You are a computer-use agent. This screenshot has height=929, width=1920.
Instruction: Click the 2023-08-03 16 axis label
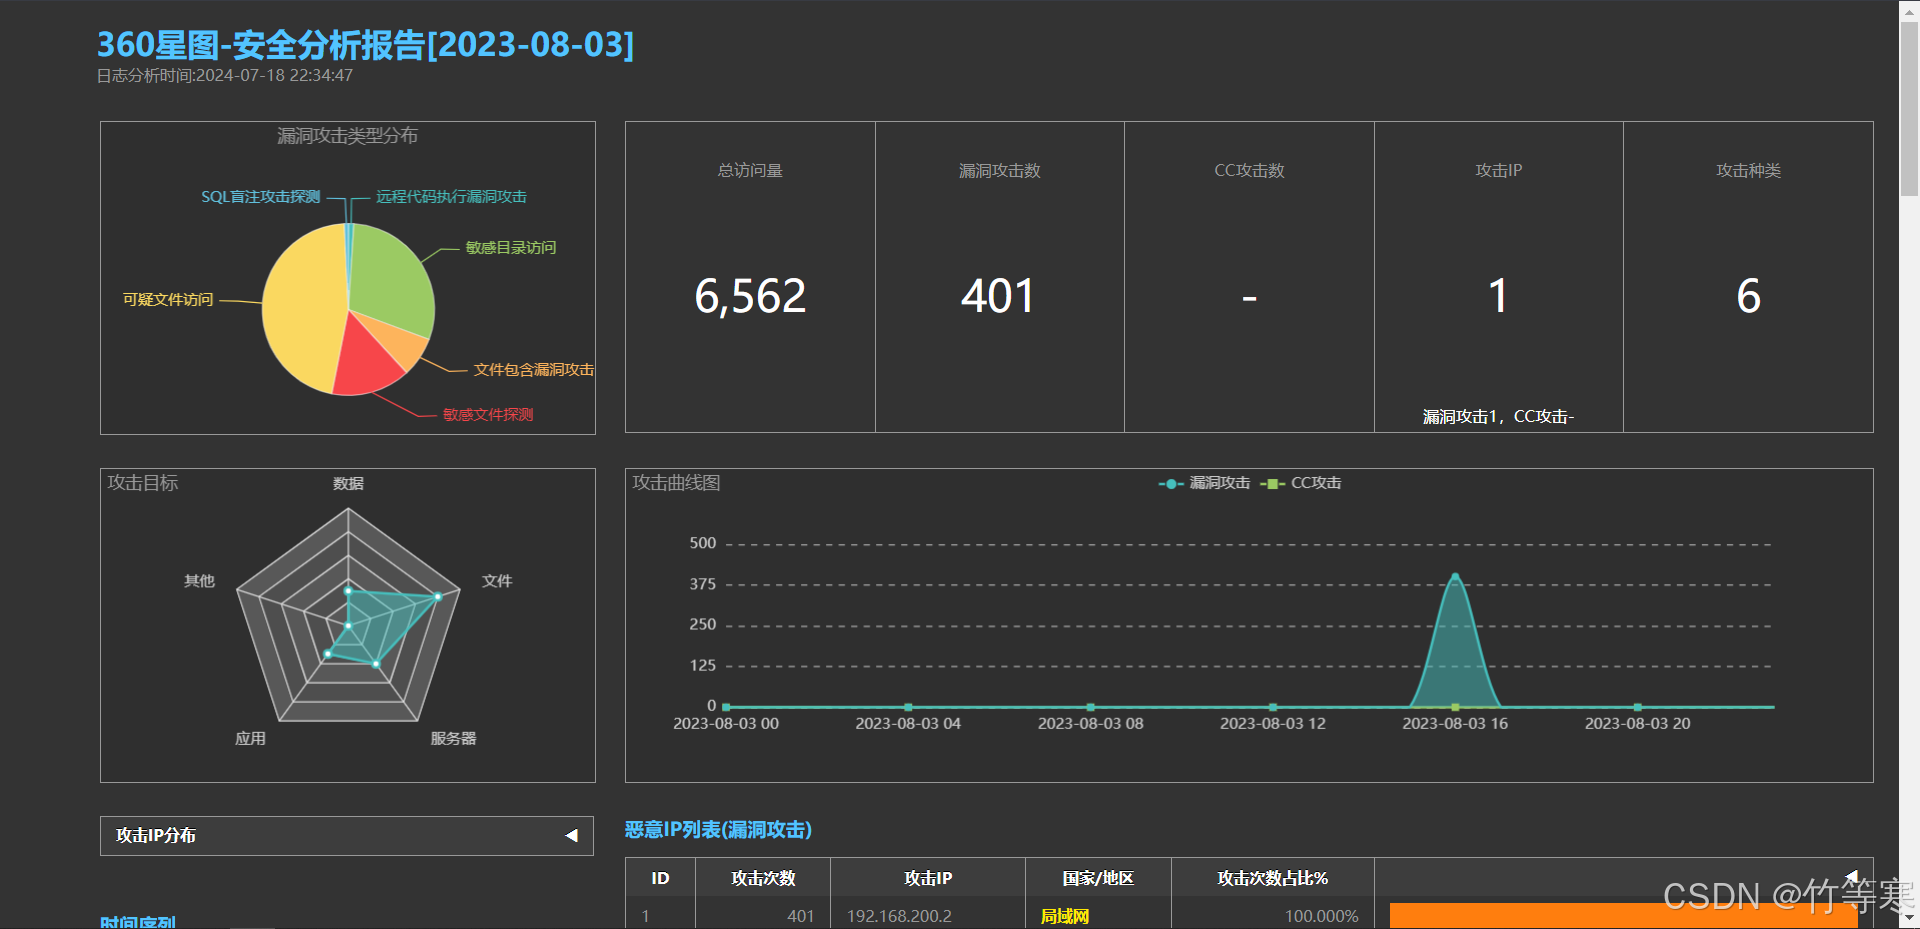tap(1455, 724)
